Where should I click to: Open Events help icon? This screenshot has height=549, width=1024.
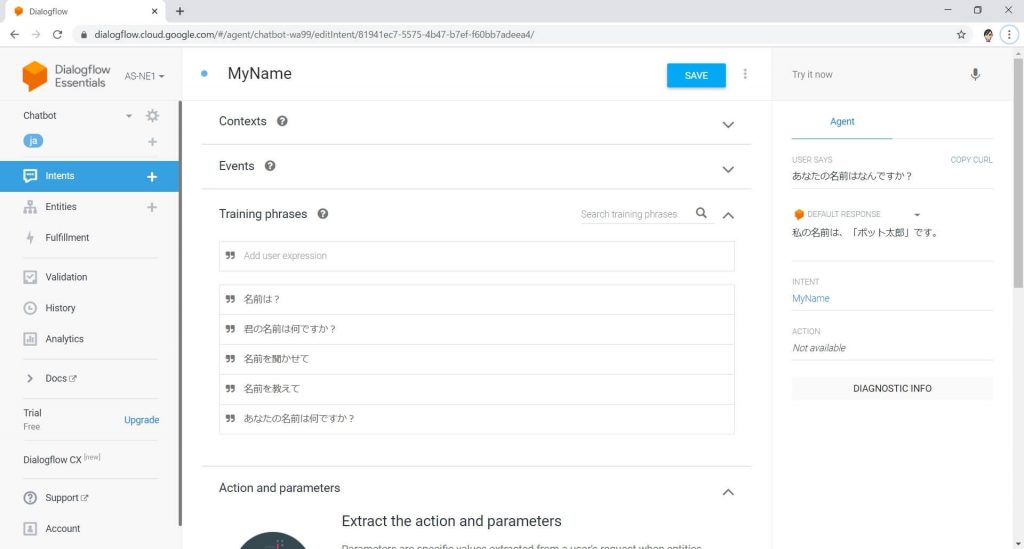(270, 166)
